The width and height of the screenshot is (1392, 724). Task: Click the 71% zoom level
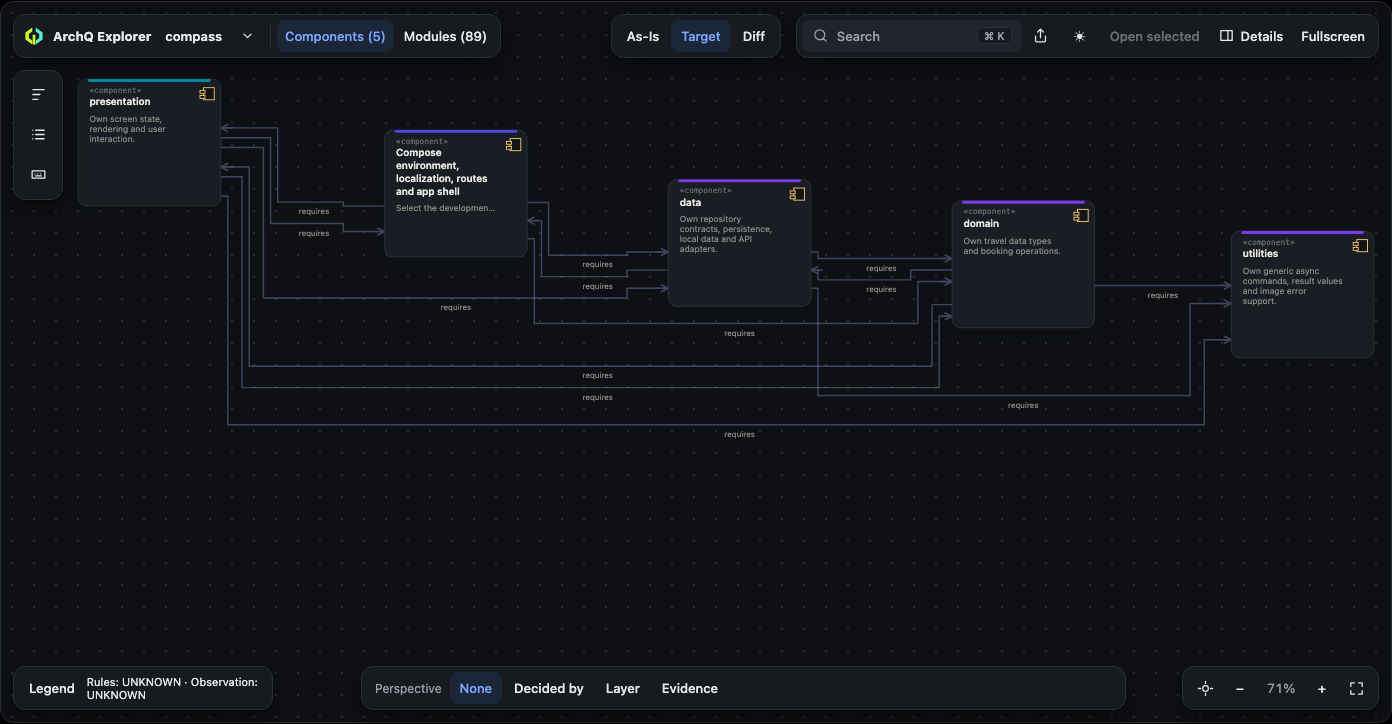click(1281, 688)
